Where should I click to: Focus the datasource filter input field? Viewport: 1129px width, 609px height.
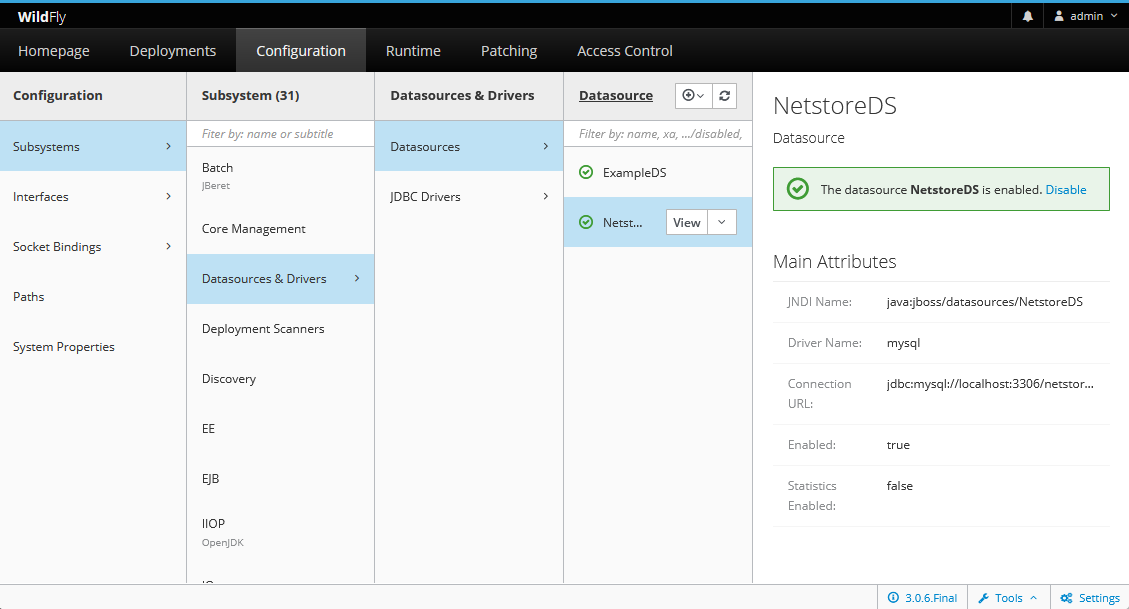pyautogui.click(x=658, y=134)
